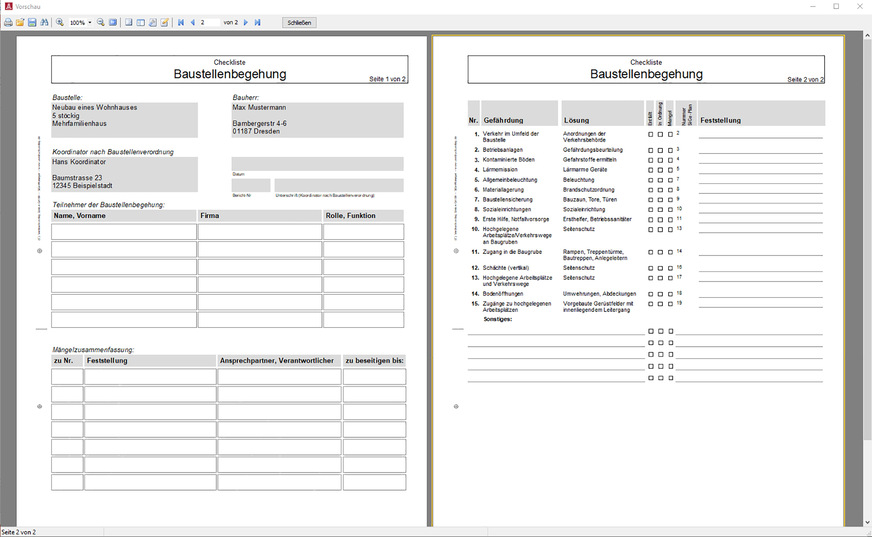Zoom out using the magnifier minus icon
The width and height of the screenshot is (872, 537).
click(x=101, y=22)
